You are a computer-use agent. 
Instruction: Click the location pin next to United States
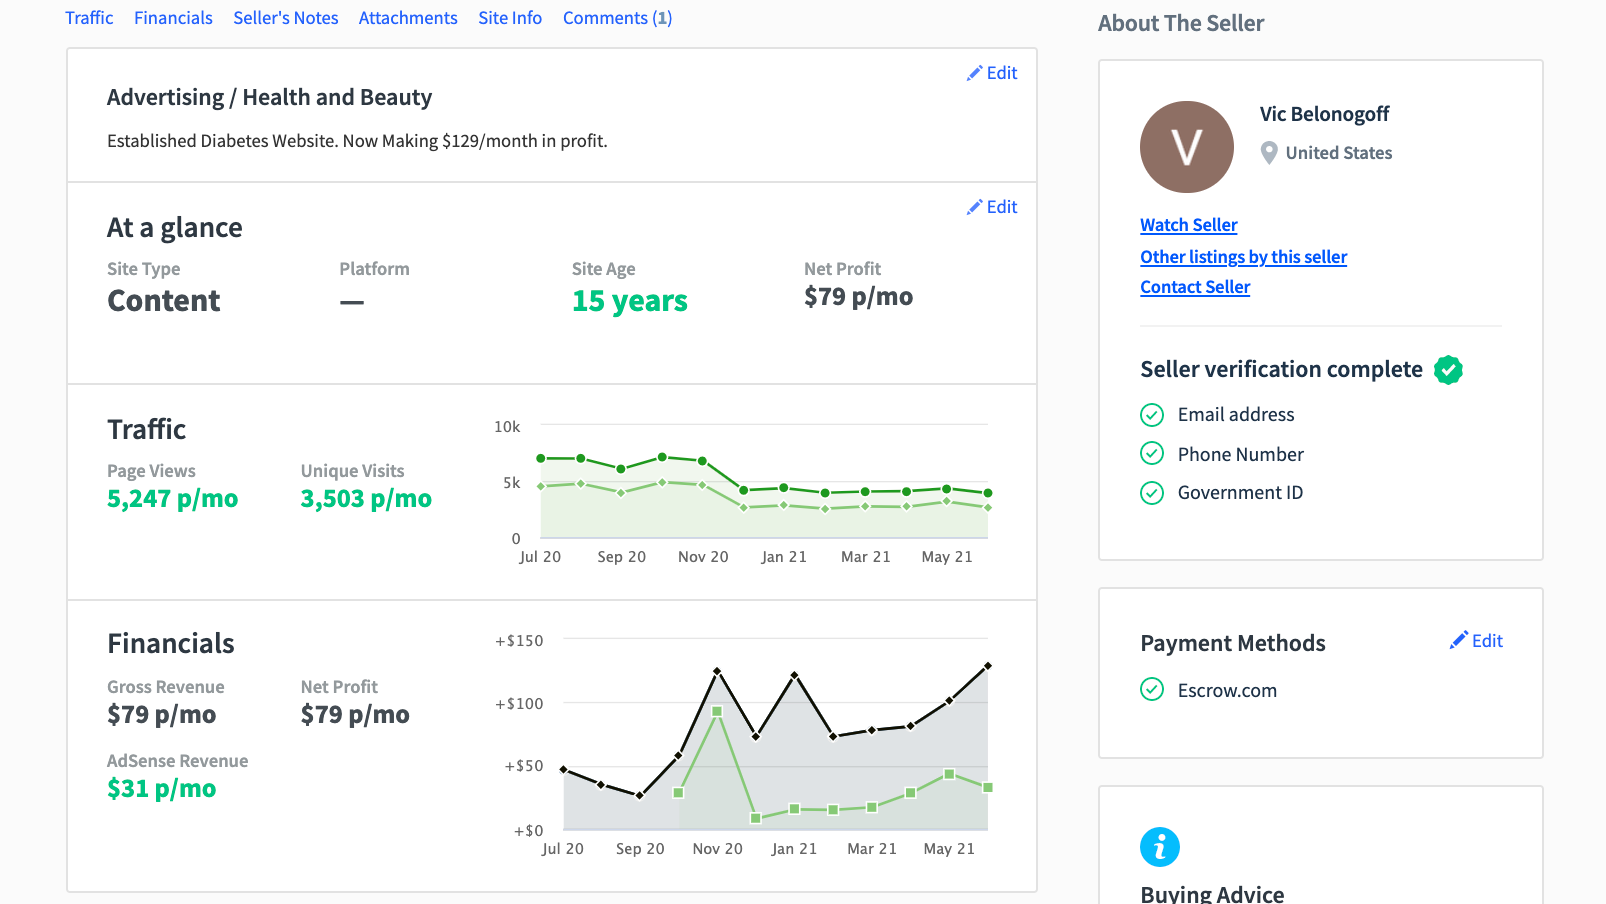pyautogui.click(x=1269, y=153)
